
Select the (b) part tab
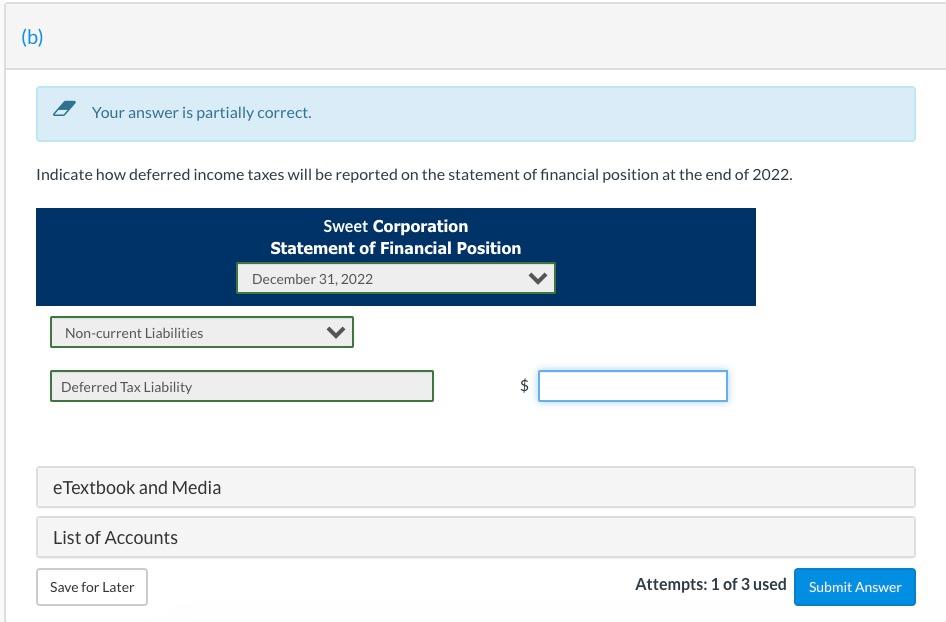click(31, 37)
